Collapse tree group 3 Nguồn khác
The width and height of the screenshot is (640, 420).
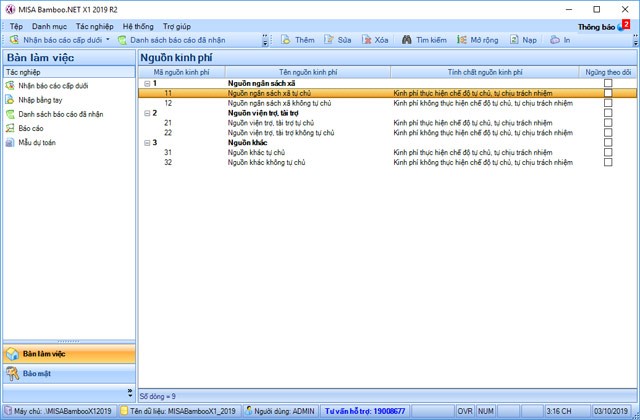(x=147, y=143)
